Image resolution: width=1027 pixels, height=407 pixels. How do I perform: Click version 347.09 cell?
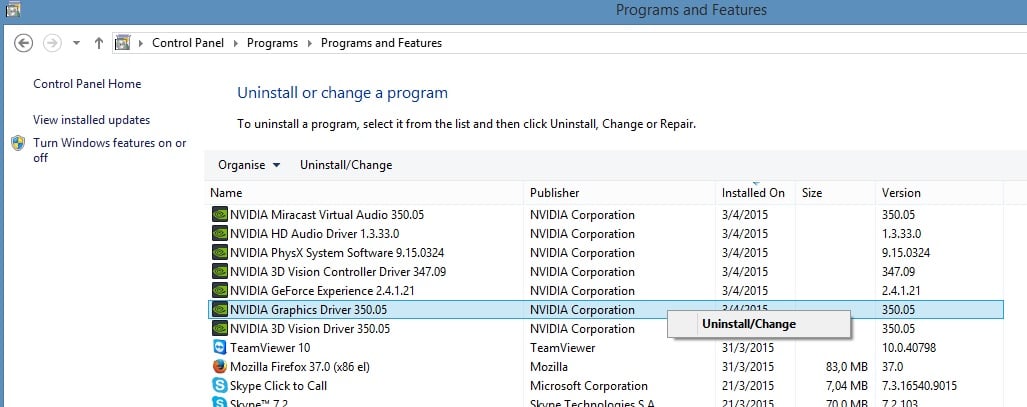point(899,272)
